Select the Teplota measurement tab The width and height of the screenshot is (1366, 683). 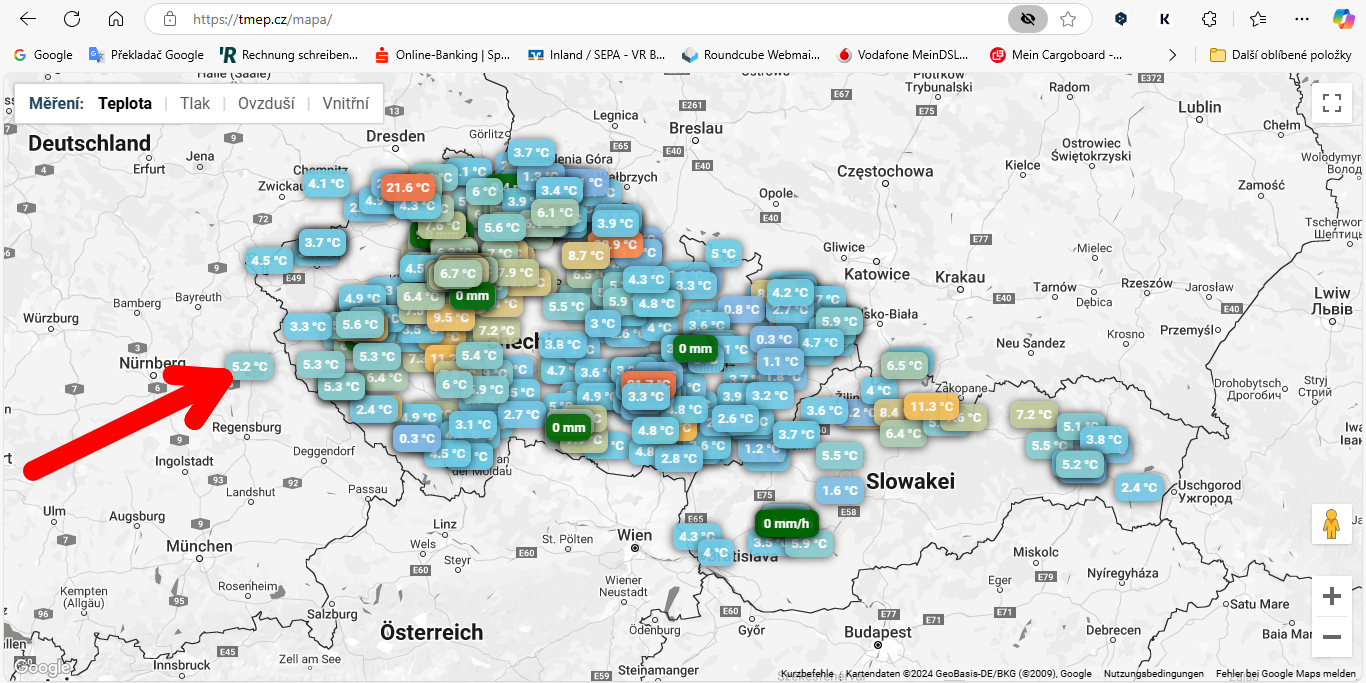tap(125, 103)
